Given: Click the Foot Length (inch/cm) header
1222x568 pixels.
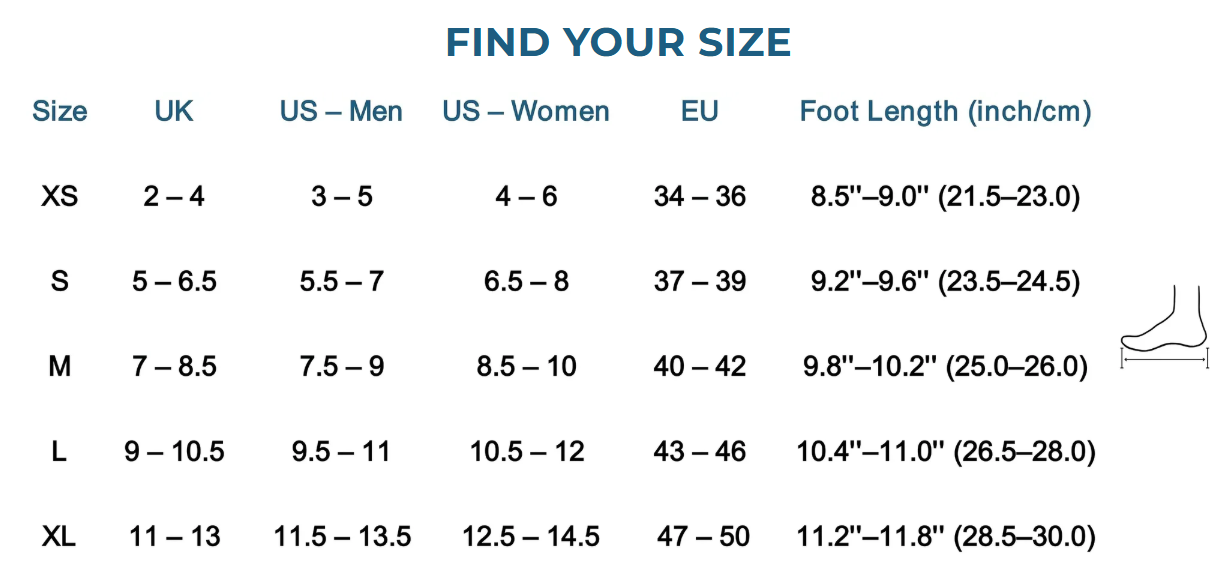Looking at the screenshot, I should tap(945, 111).
